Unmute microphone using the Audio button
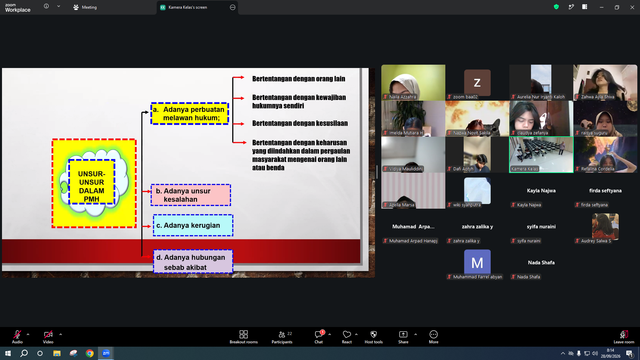 (x=17, y=337)
